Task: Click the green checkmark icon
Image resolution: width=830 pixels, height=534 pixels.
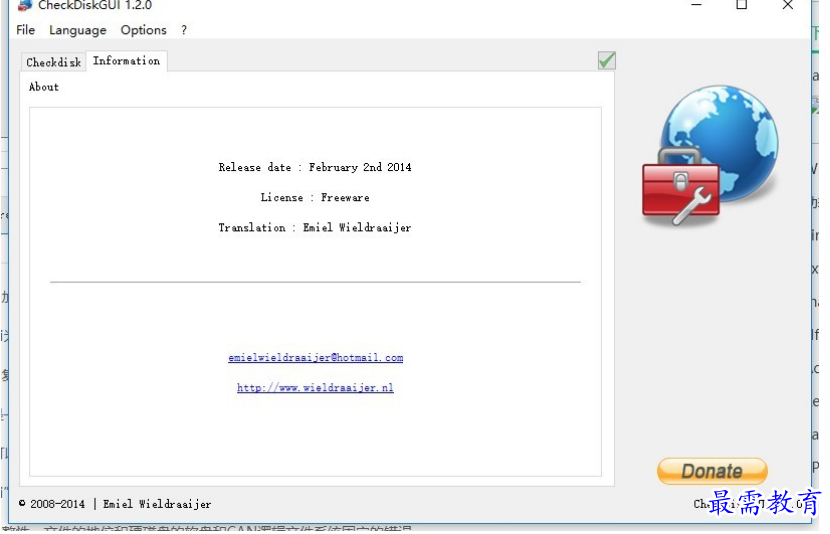Action: coord(607,60)
